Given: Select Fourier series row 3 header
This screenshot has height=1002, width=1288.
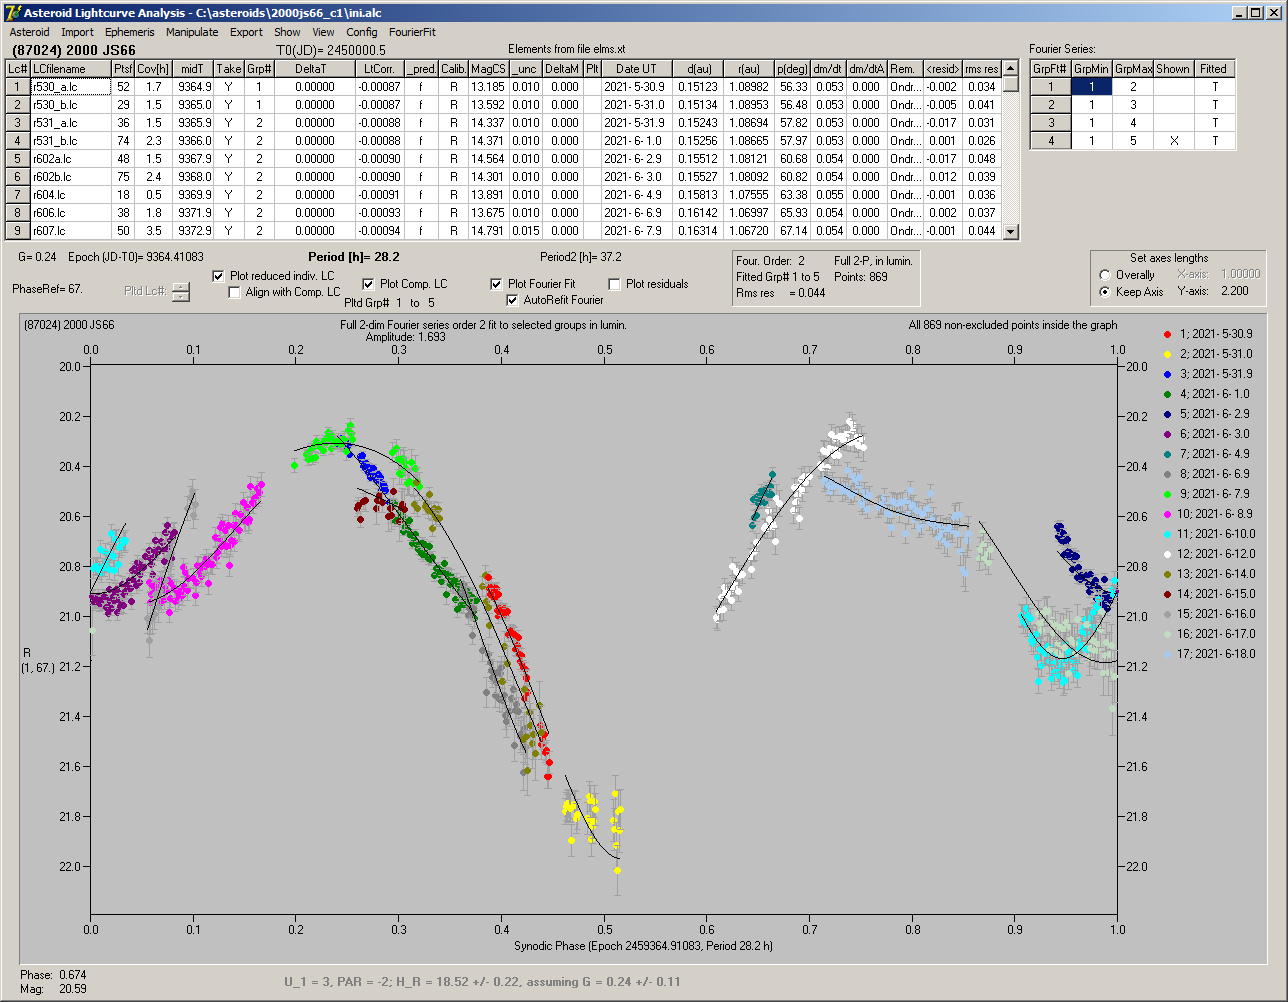Looking at the screenshot, I should pyautogui.click(x=1050, y=123).
